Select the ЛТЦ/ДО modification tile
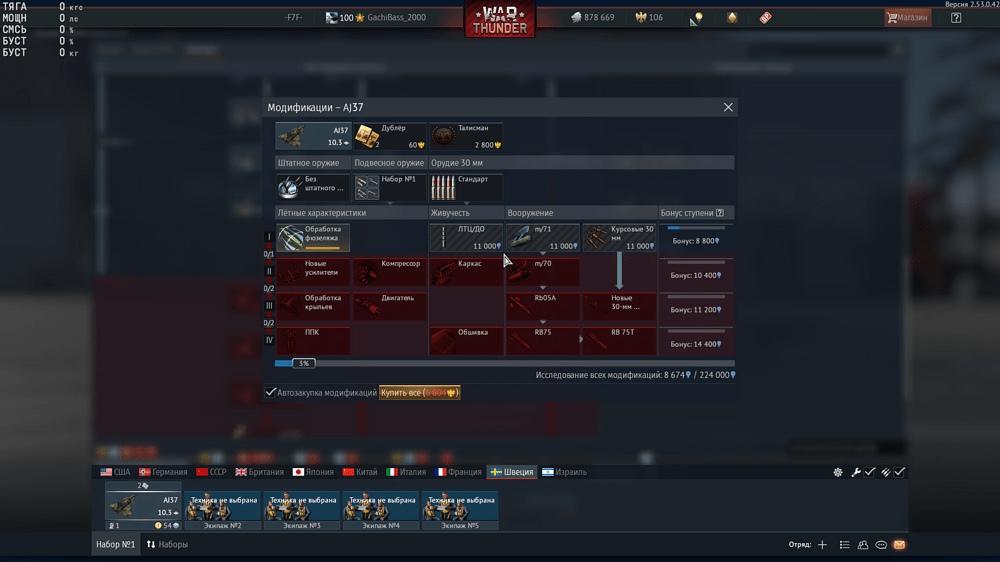This screenshot has width=1000, height=562. coord(466,238)
